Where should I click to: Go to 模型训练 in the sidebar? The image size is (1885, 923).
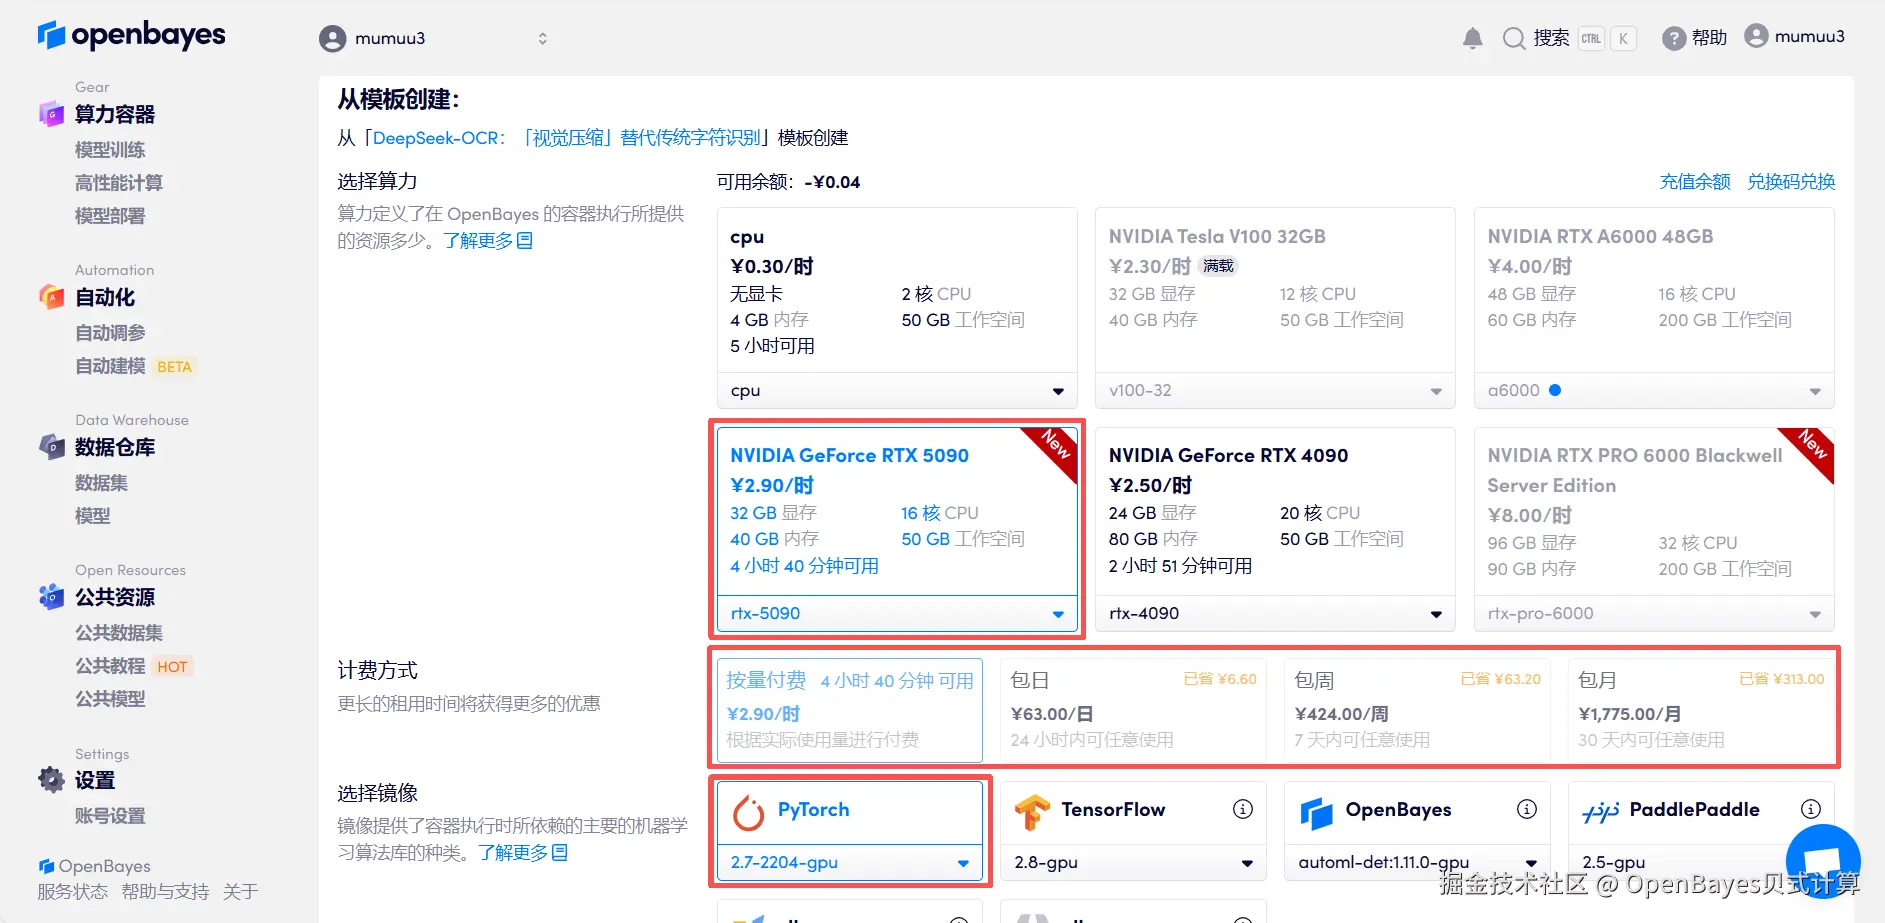110,149
